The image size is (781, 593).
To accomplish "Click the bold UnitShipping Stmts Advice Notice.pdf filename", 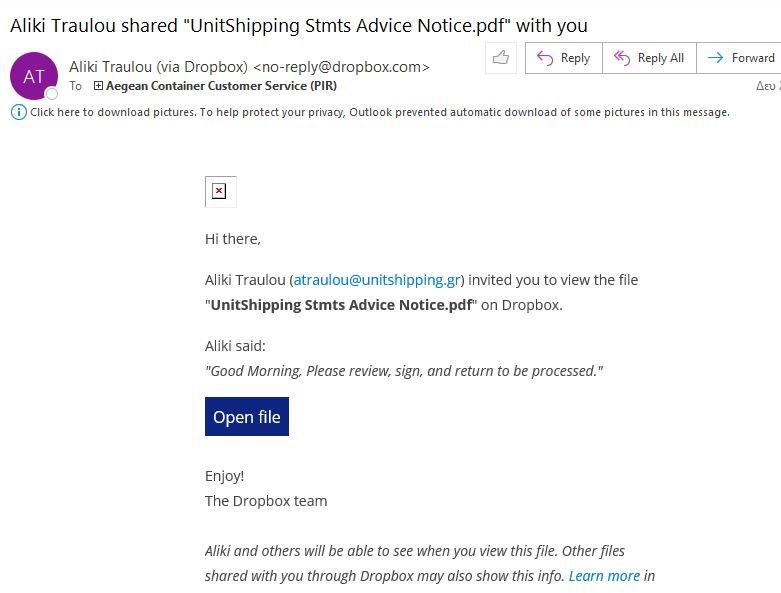I will click(341, 305).
